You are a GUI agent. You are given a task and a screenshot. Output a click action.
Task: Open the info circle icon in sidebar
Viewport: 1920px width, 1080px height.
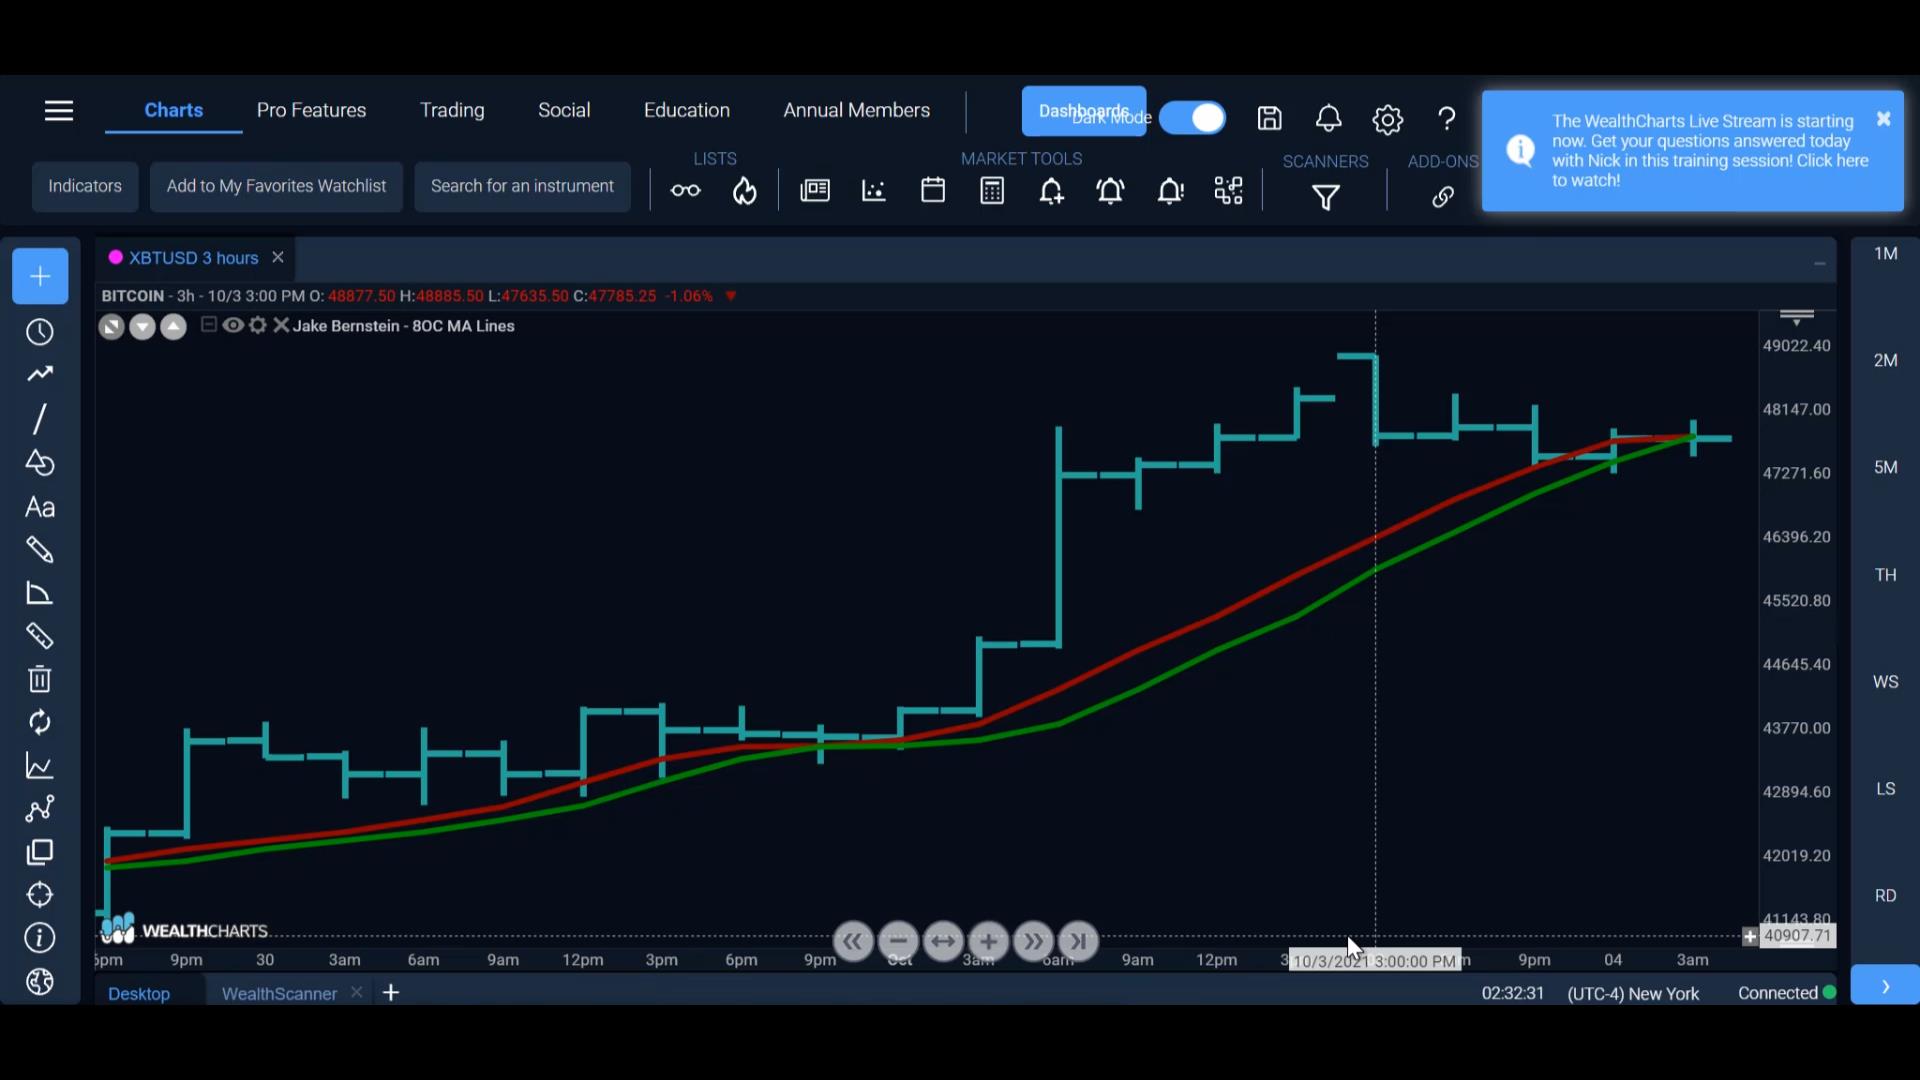[x=40, y=938]
